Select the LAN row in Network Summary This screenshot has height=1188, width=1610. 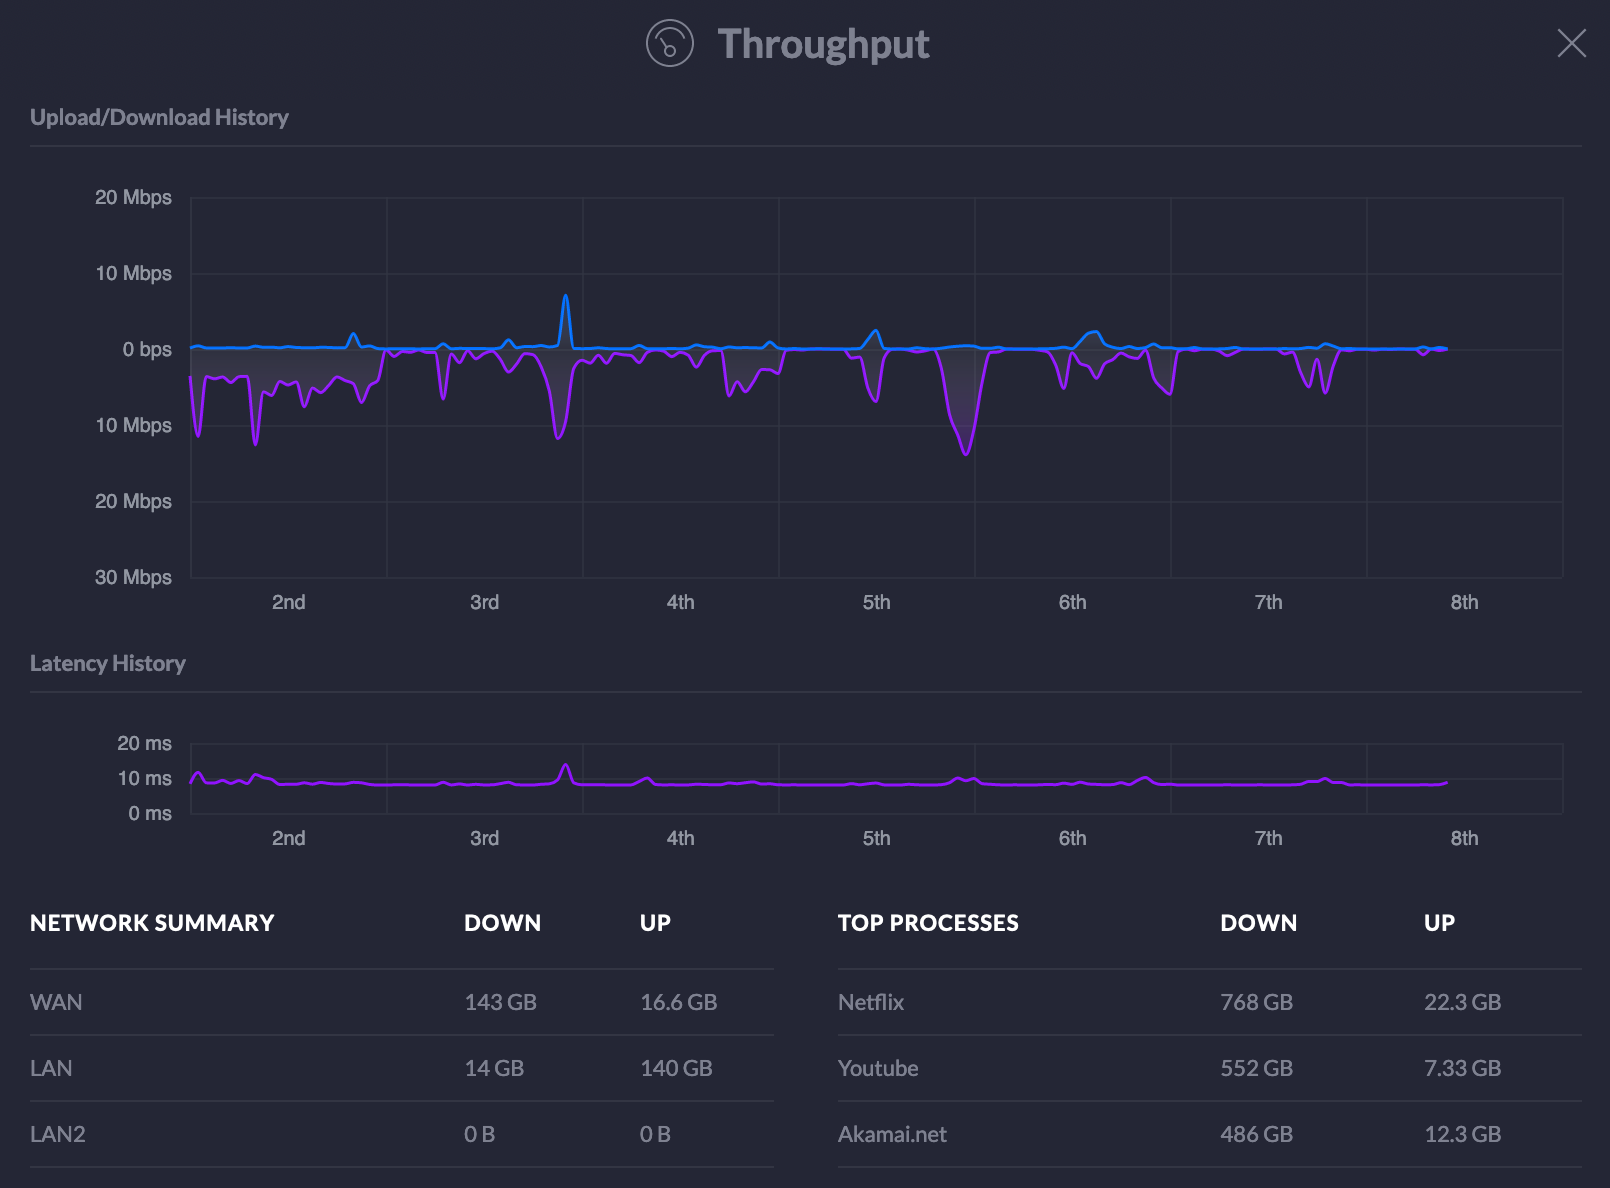click(51, 1068)
